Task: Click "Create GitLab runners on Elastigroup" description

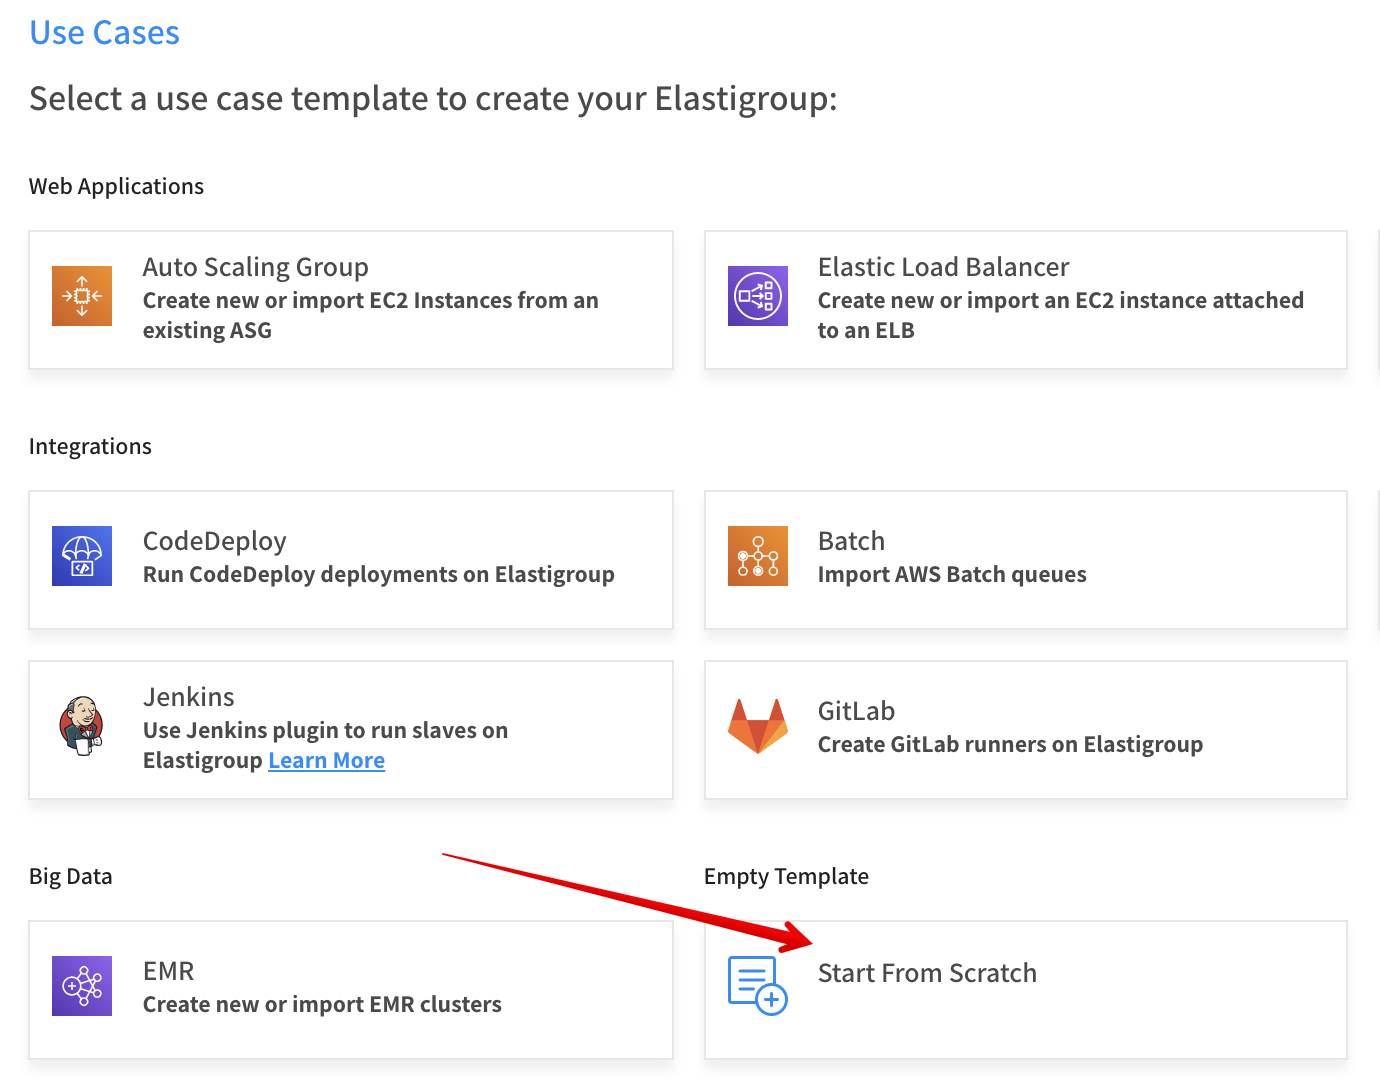Action: pyautogui.click(x=1010, y=745)
